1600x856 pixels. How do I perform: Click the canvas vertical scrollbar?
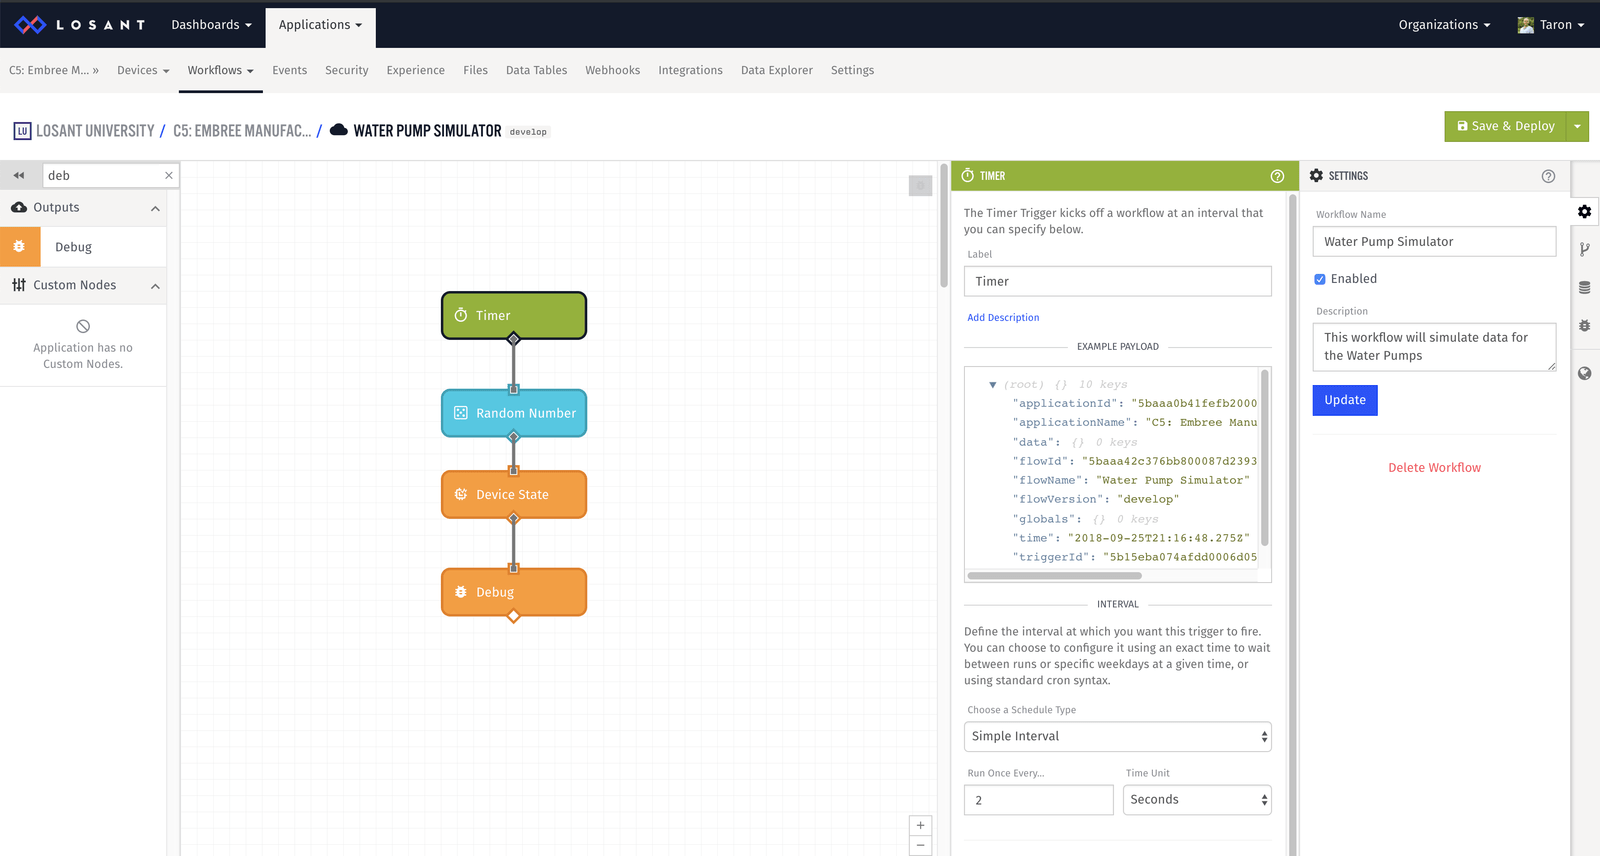point(944,226)
